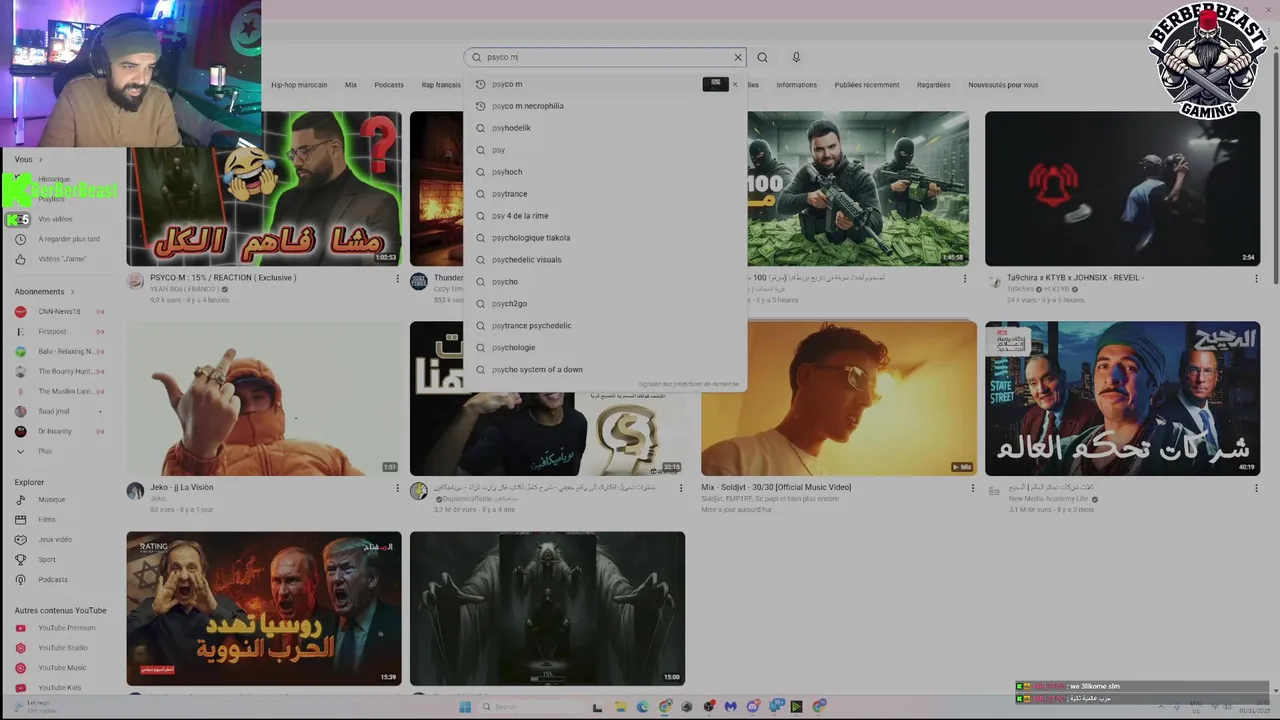The image size is (1280, 720).
Task: Open the Podcasts icon under Explorer
Action: (20, 580)
